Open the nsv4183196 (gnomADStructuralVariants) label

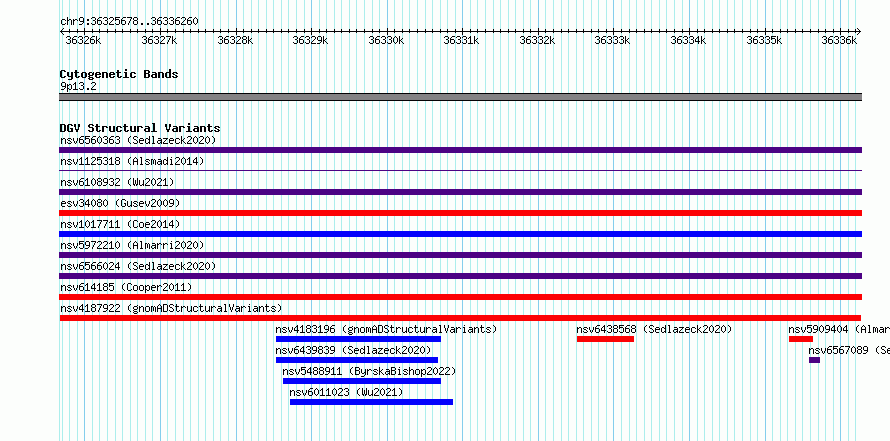386,329
